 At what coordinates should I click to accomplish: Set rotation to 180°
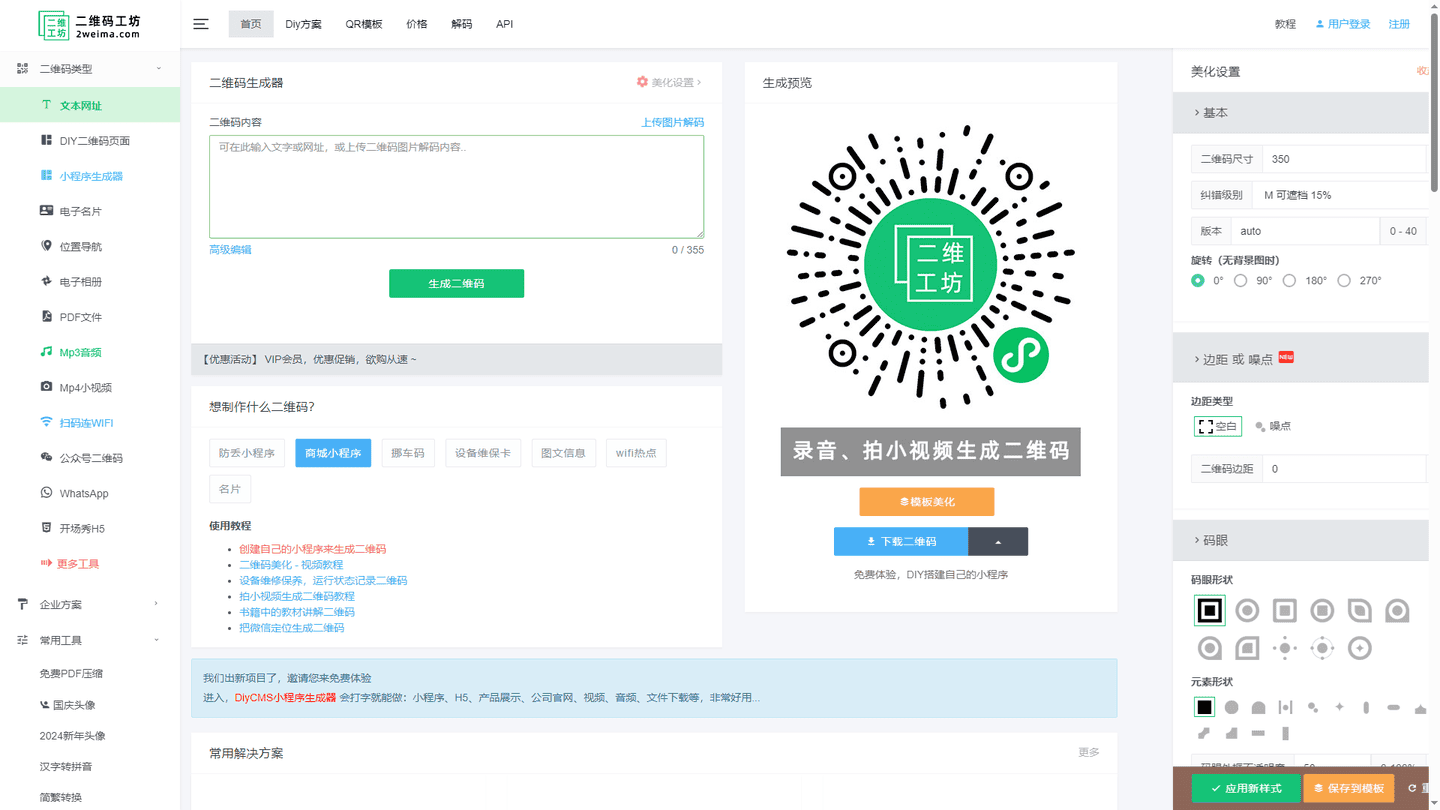(x=1290, y=281)
